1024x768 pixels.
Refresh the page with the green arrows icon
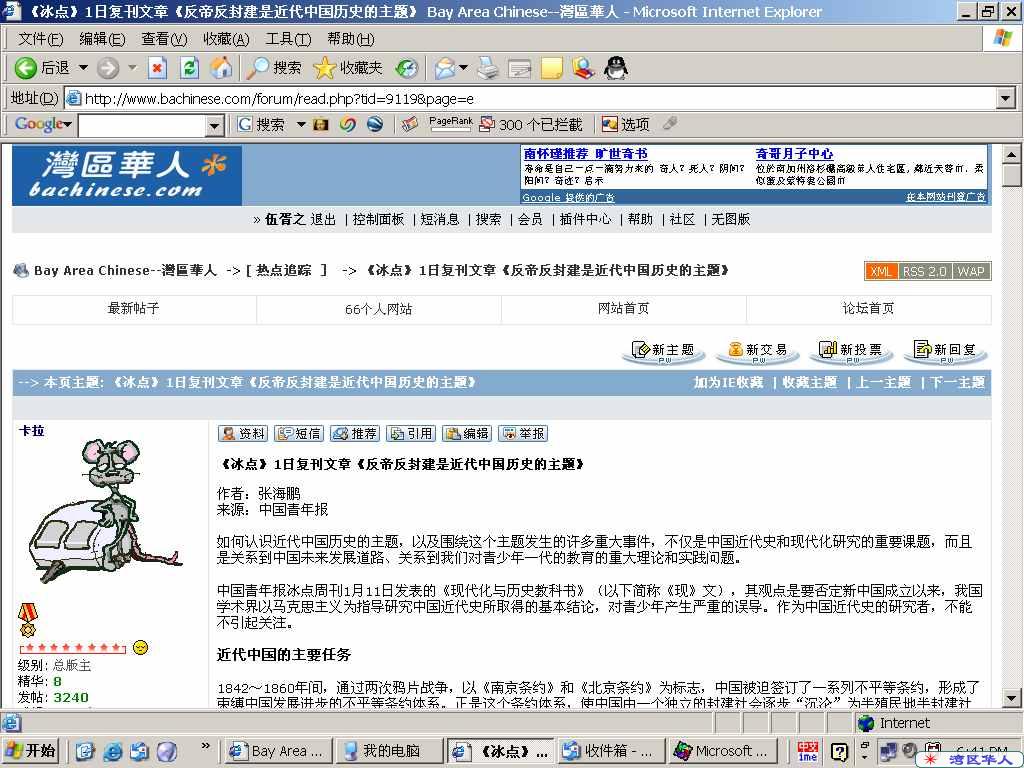tap(189, 67)
